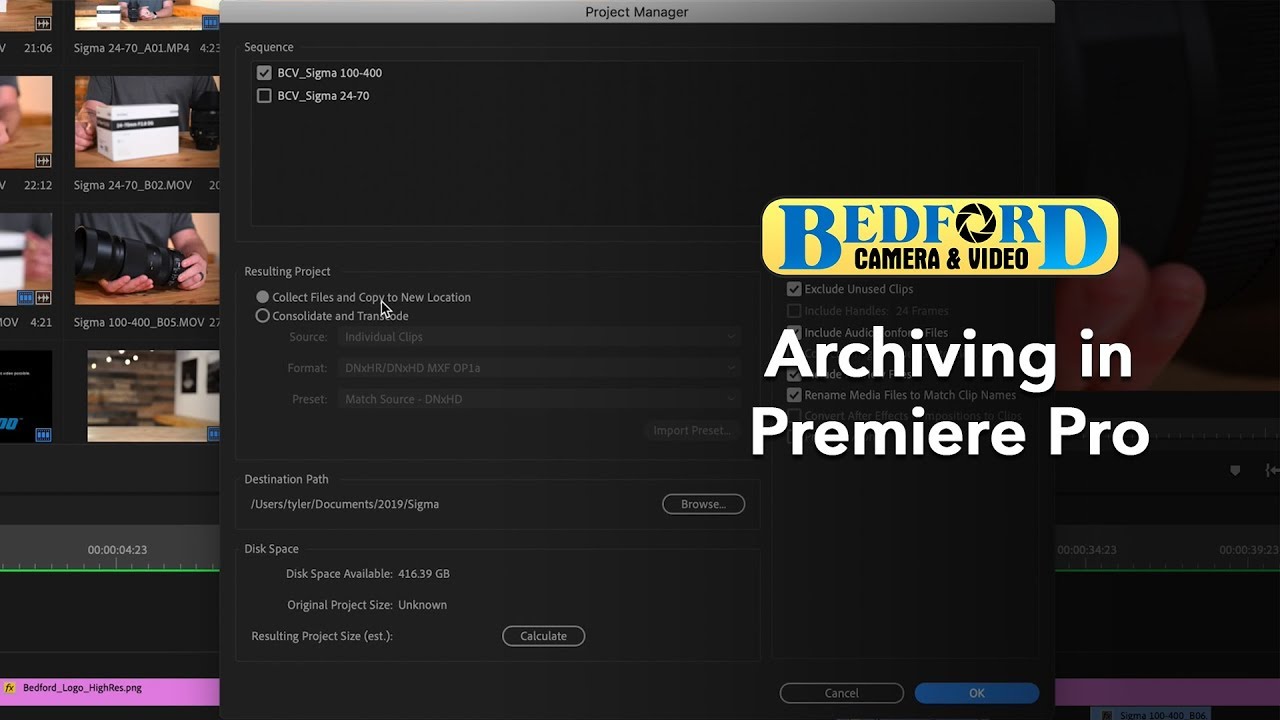
Task: Select Collect Files and Copy to New Location
Action: pyautogui.click(x=263, y=297)
